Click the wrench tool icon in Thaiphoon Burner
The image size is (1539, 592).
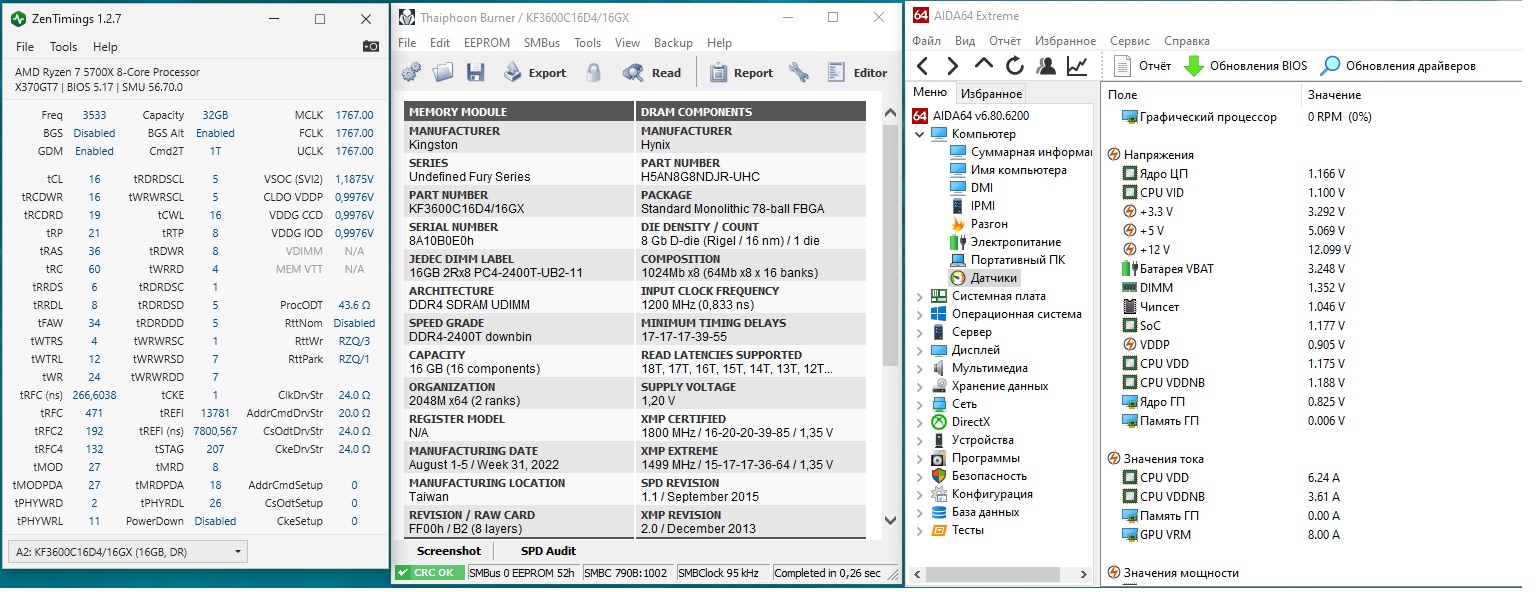(798, 72)
